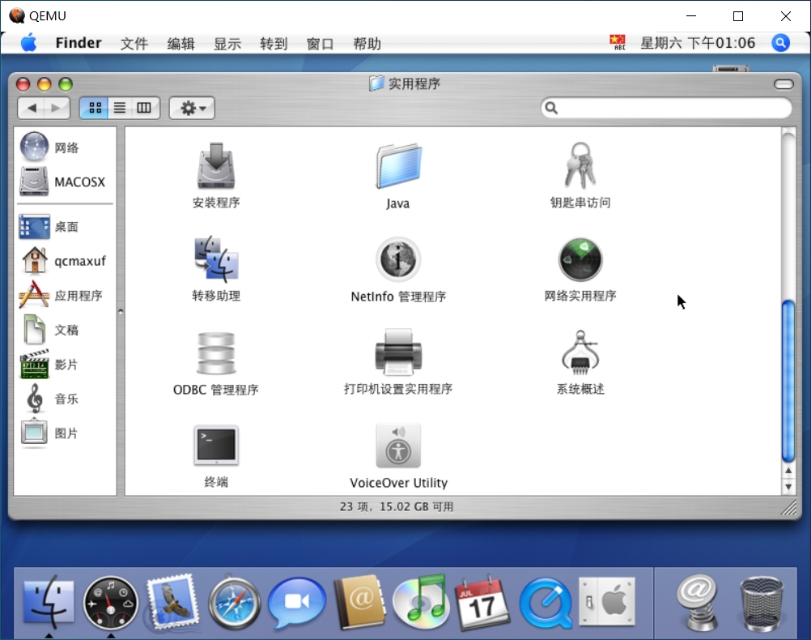
Task: Launch the 安装程序 installer
Action: tap(215, 168)
